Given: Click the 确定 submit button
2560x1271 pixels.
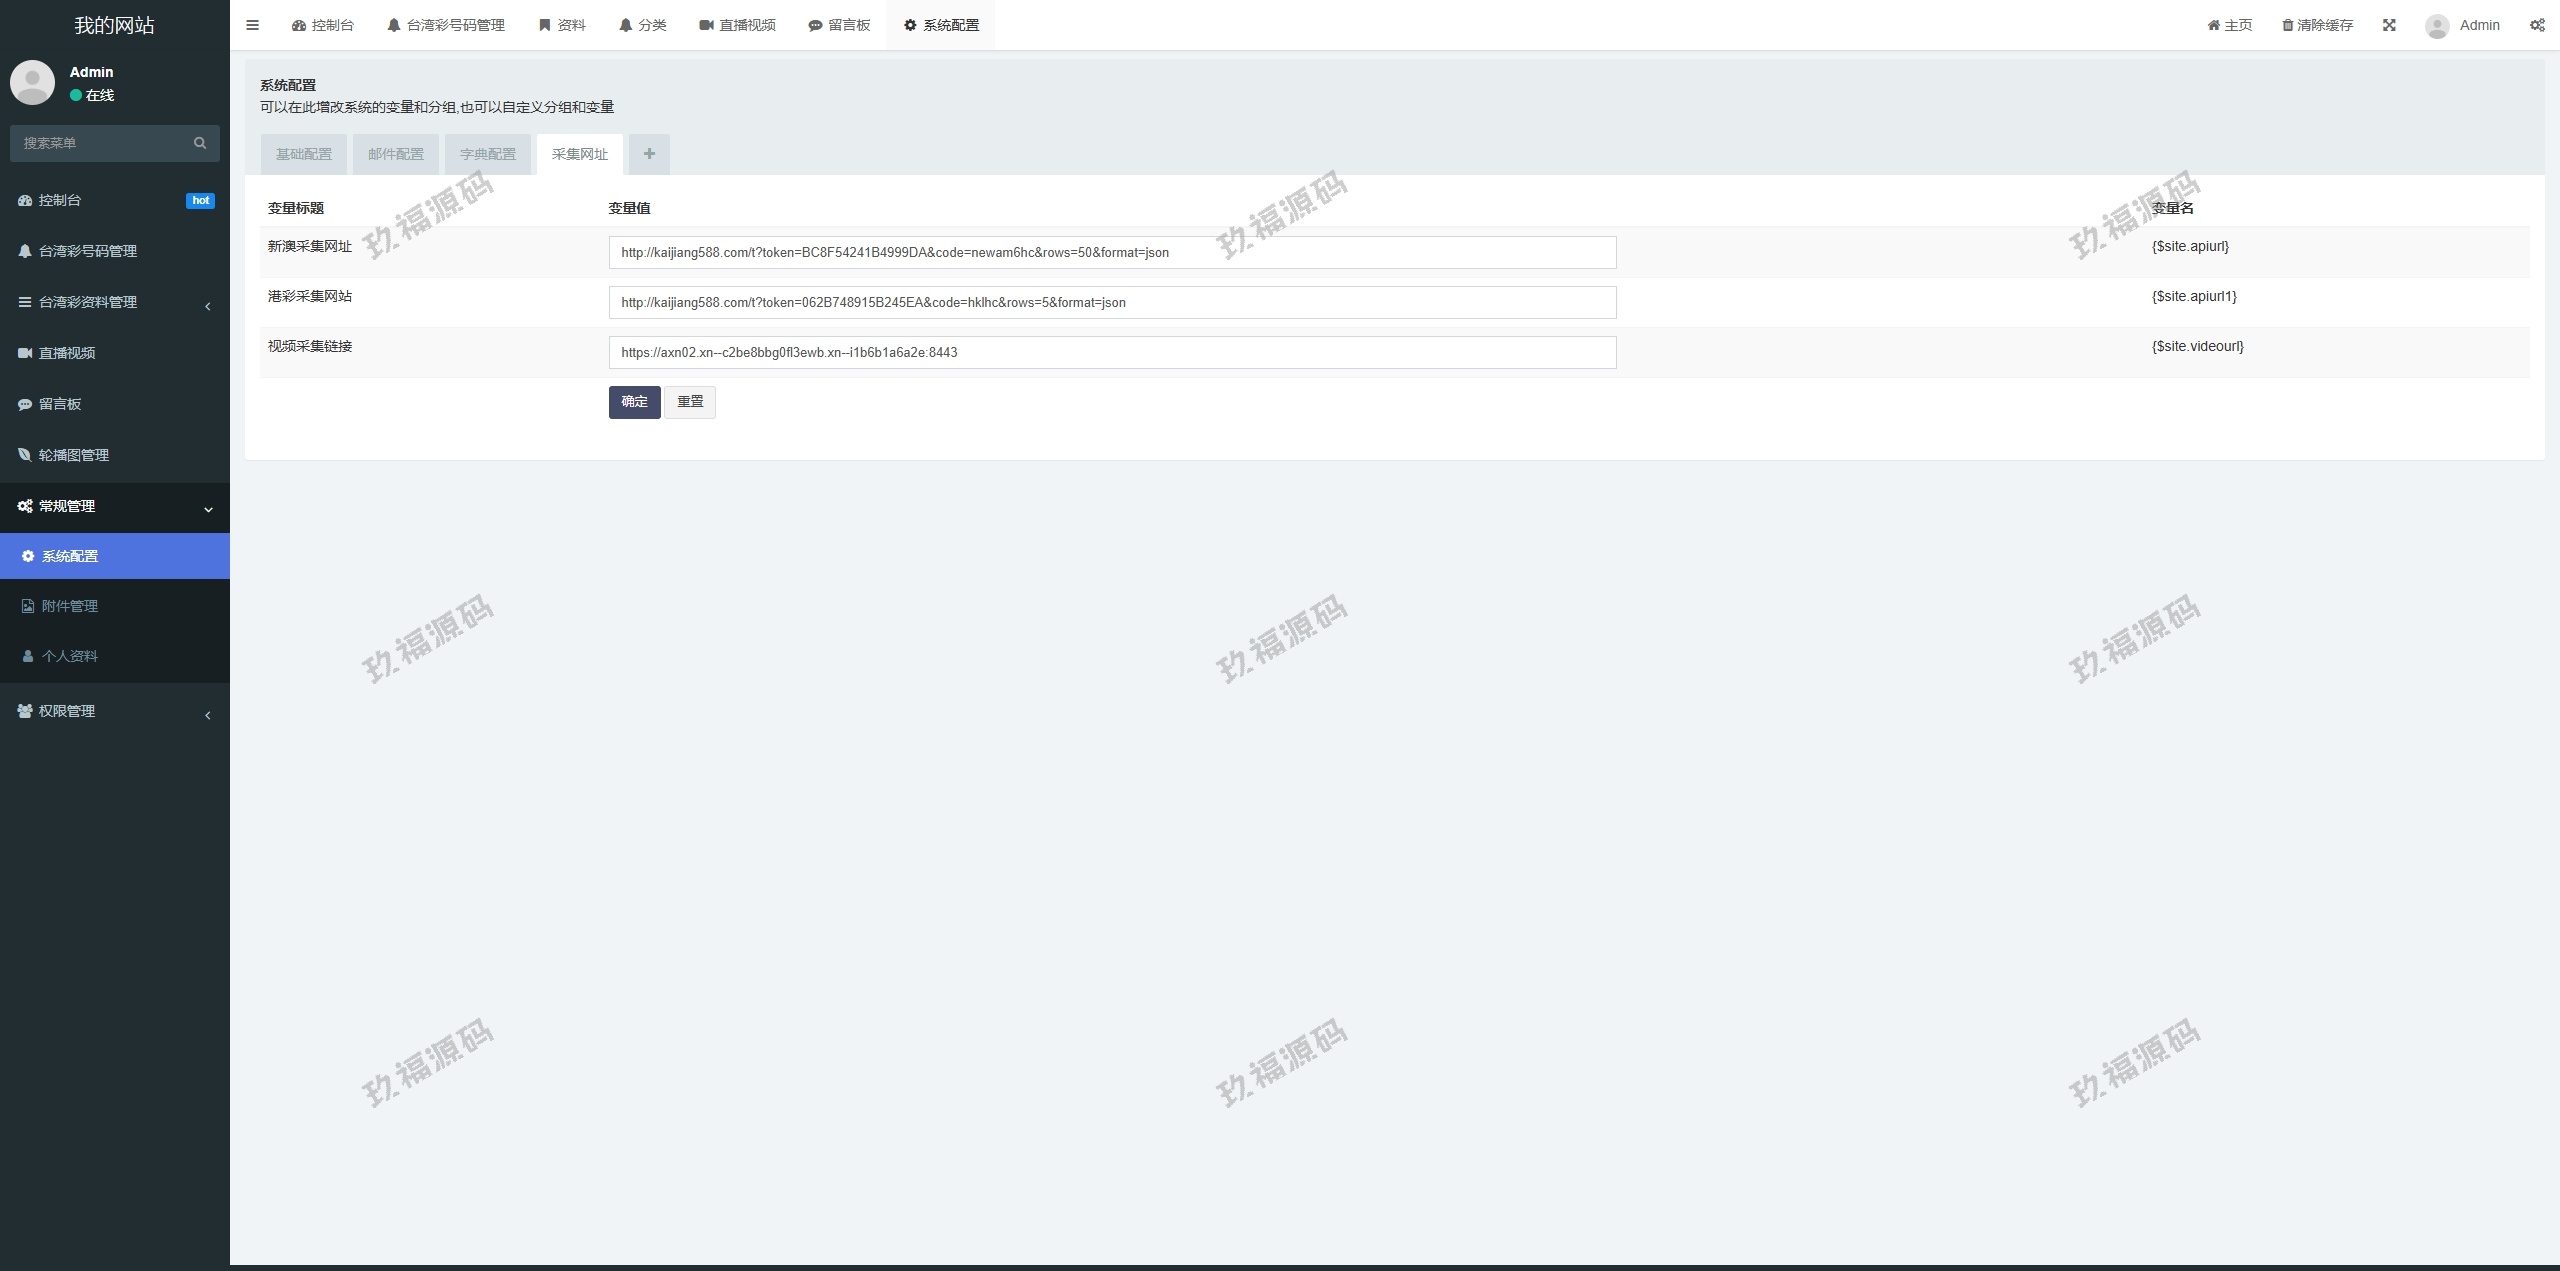Looking at the screenshot, I should click(x=634, y=402).
